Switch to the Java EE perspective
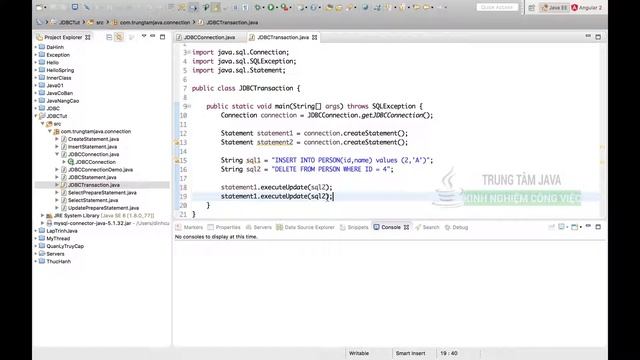This screenshot has height=360, width=640. (x=554, y=8)
